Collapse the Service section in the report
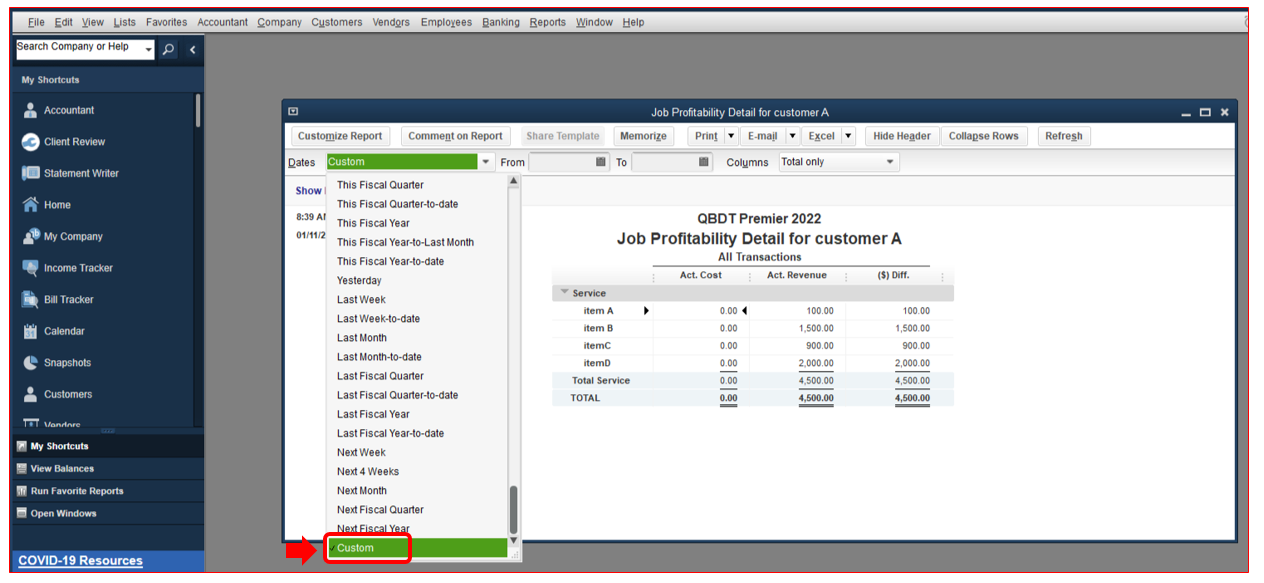Viewport: 1264px width, 583px height. [562, 293]
